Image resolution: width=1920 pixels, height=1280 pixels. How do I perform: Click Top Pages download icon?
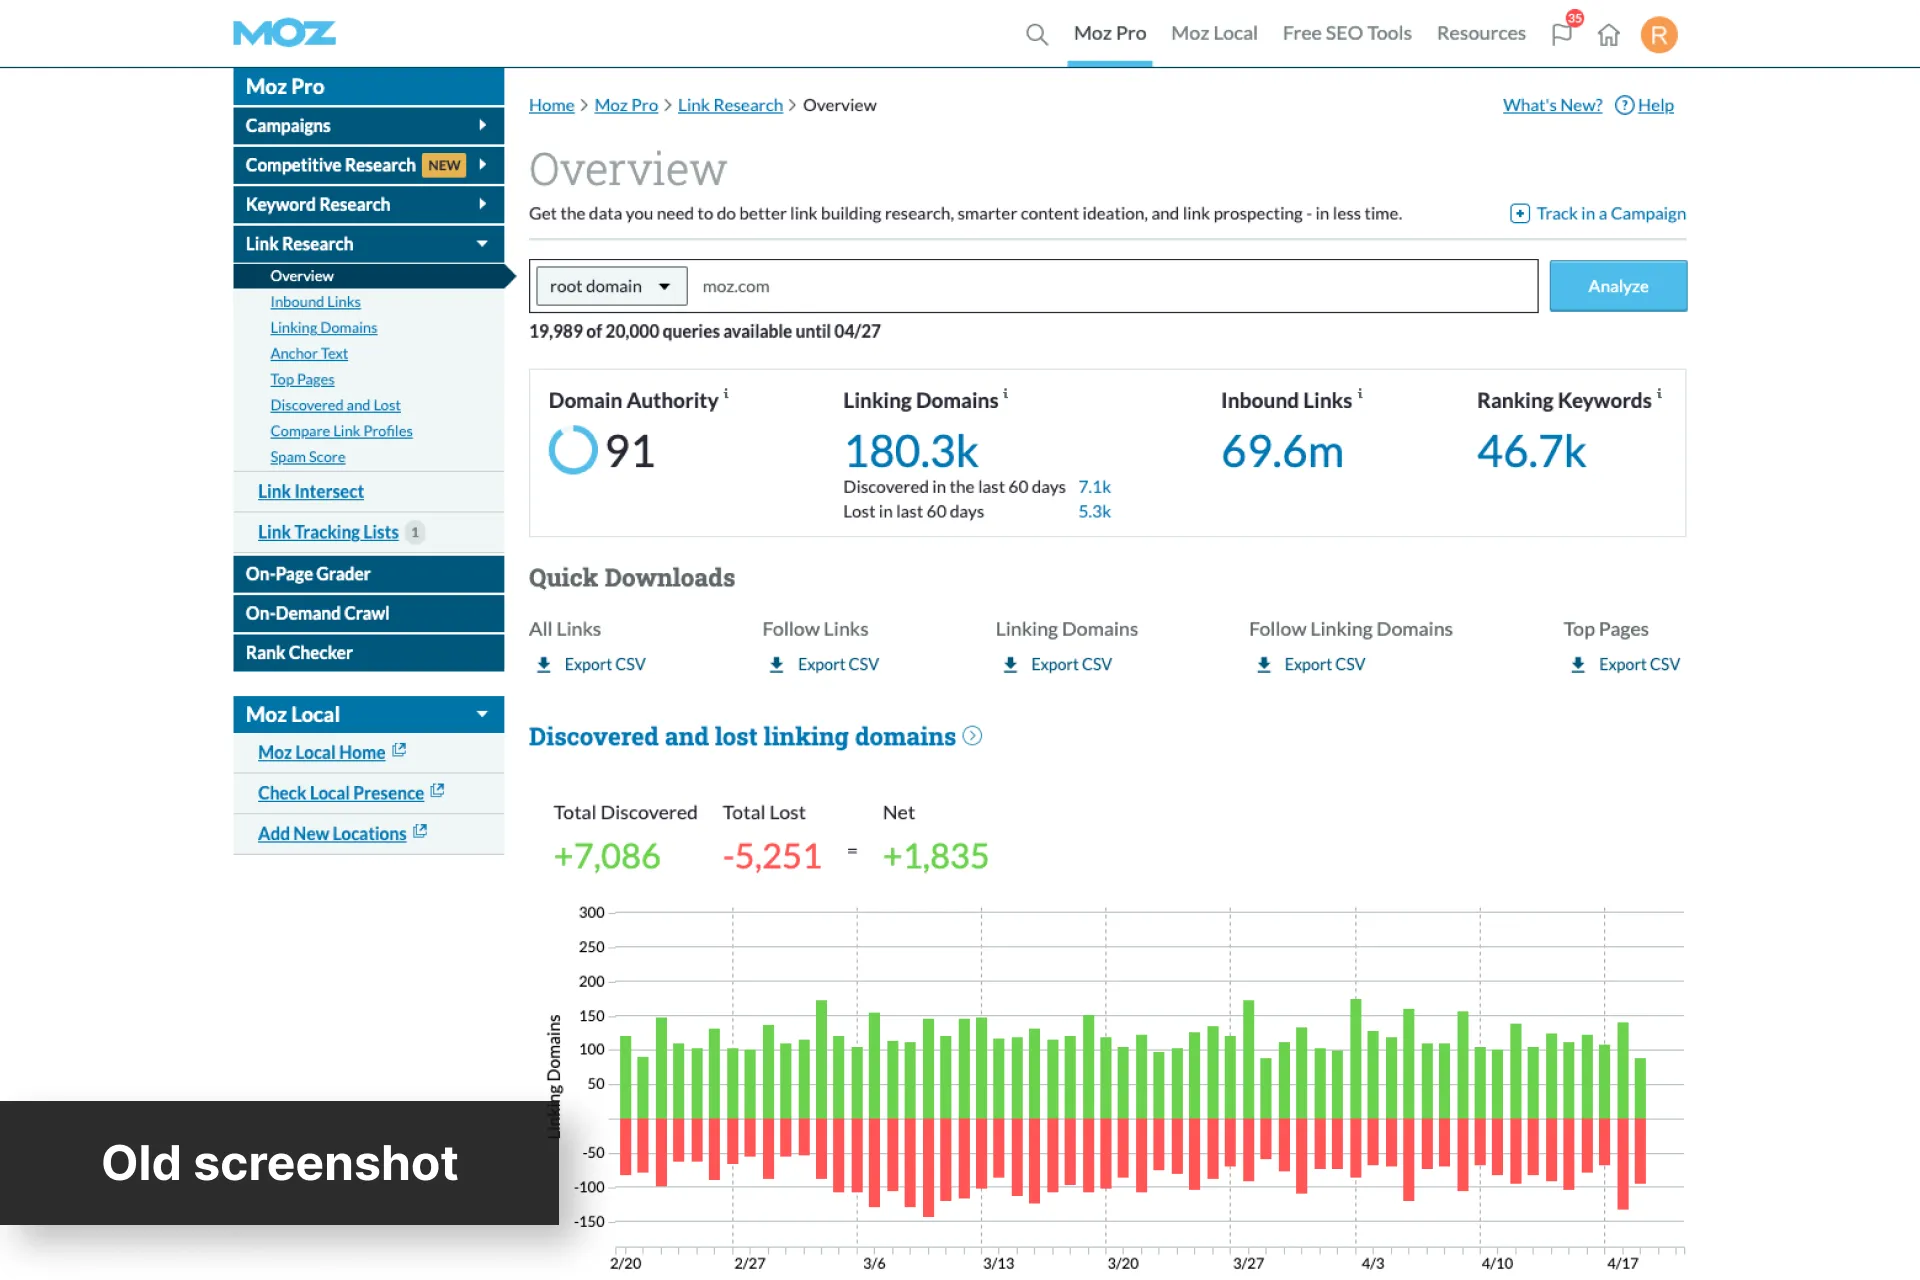tap(1578, 664)
